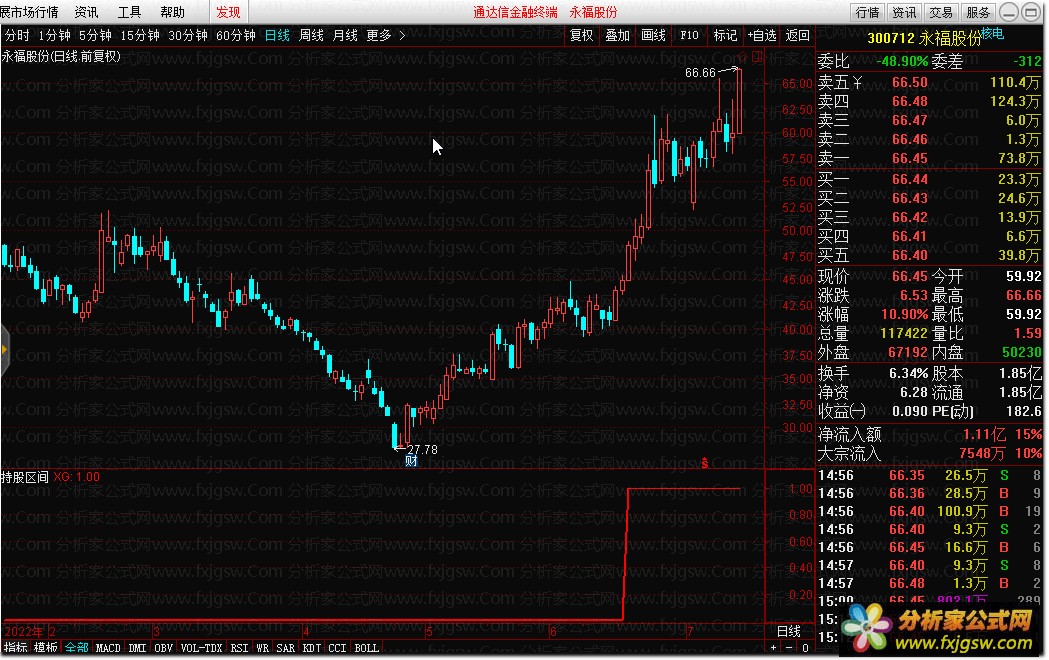Click the 持股区间 indicator label
Screen dimensions: 1049x660
(x=25, y=477)
